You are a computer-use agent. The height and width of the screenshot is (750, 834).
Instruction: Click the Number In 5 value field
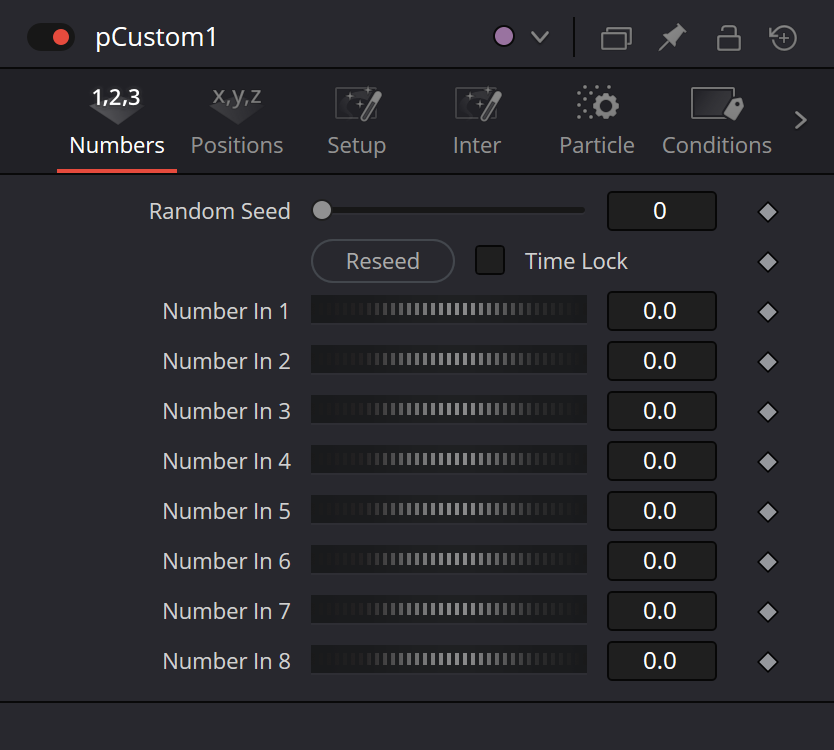662,511
